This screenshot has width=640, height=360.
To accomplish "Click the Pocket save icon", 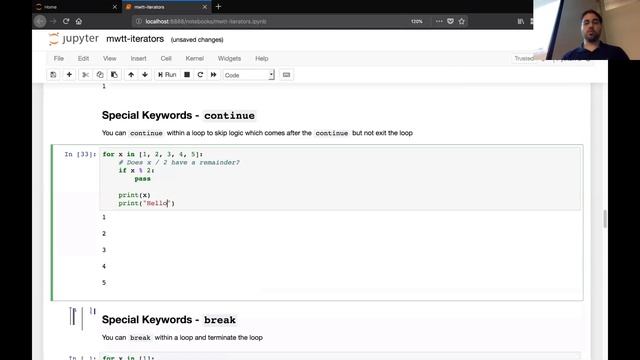I will coord(450,21).
